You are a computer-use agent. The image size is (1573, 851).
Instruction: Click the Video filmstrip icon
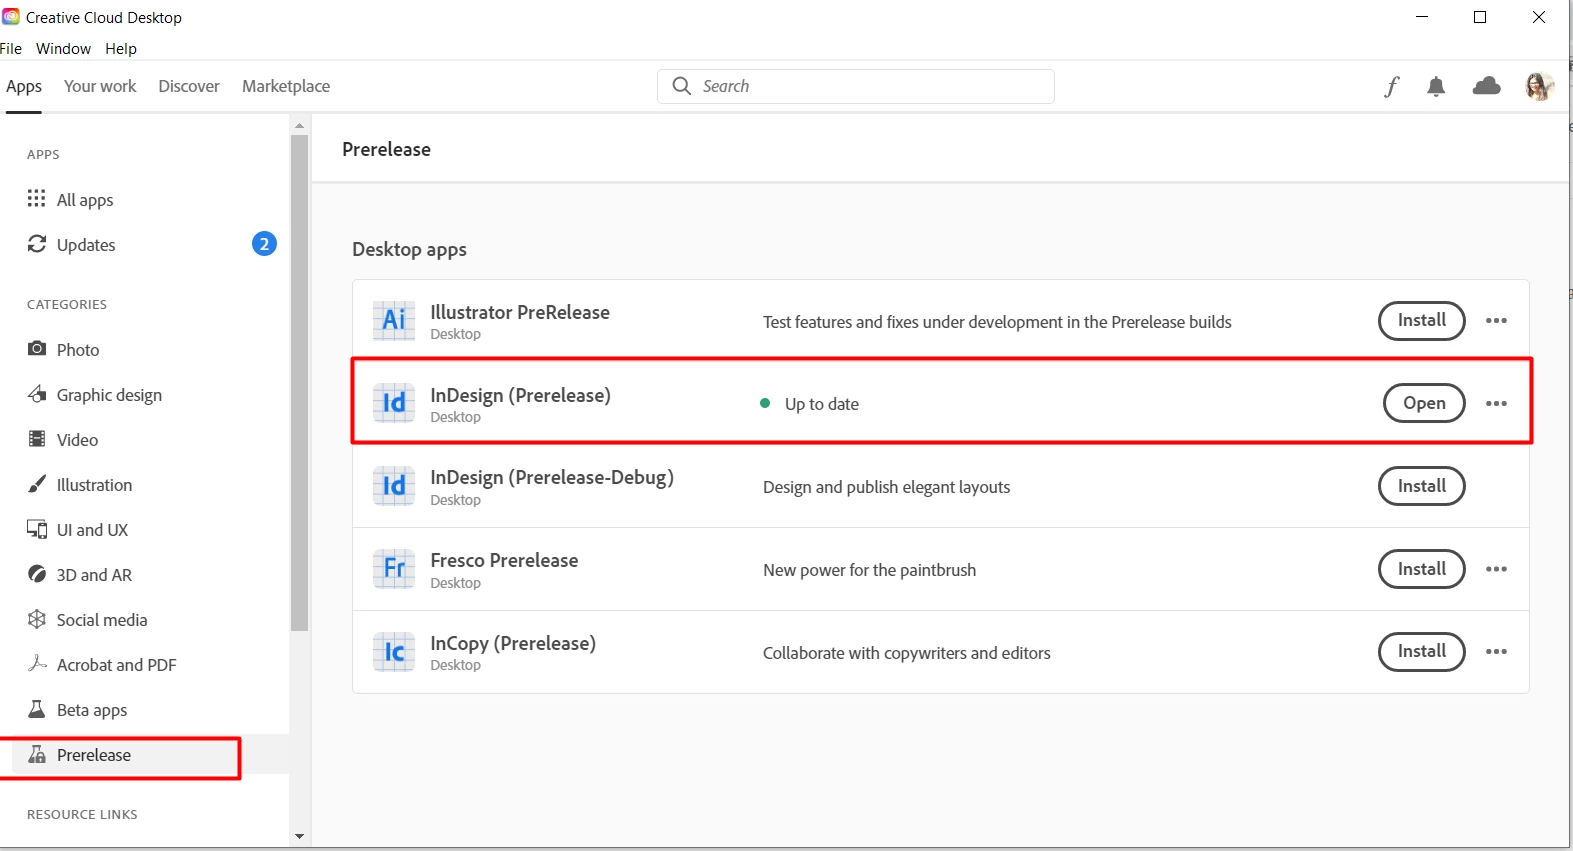tap(37, 439)
